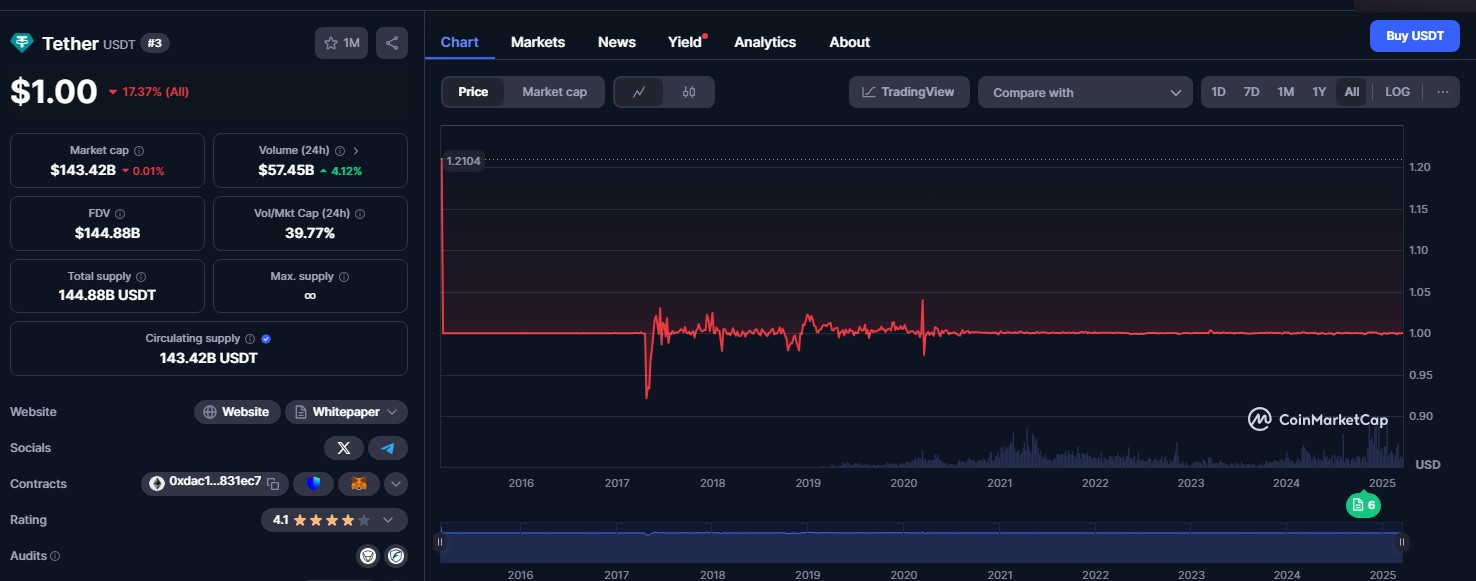The image size is (1476, 581).
Task: Open chart more options ellipsis menu
Action: 1442,92
